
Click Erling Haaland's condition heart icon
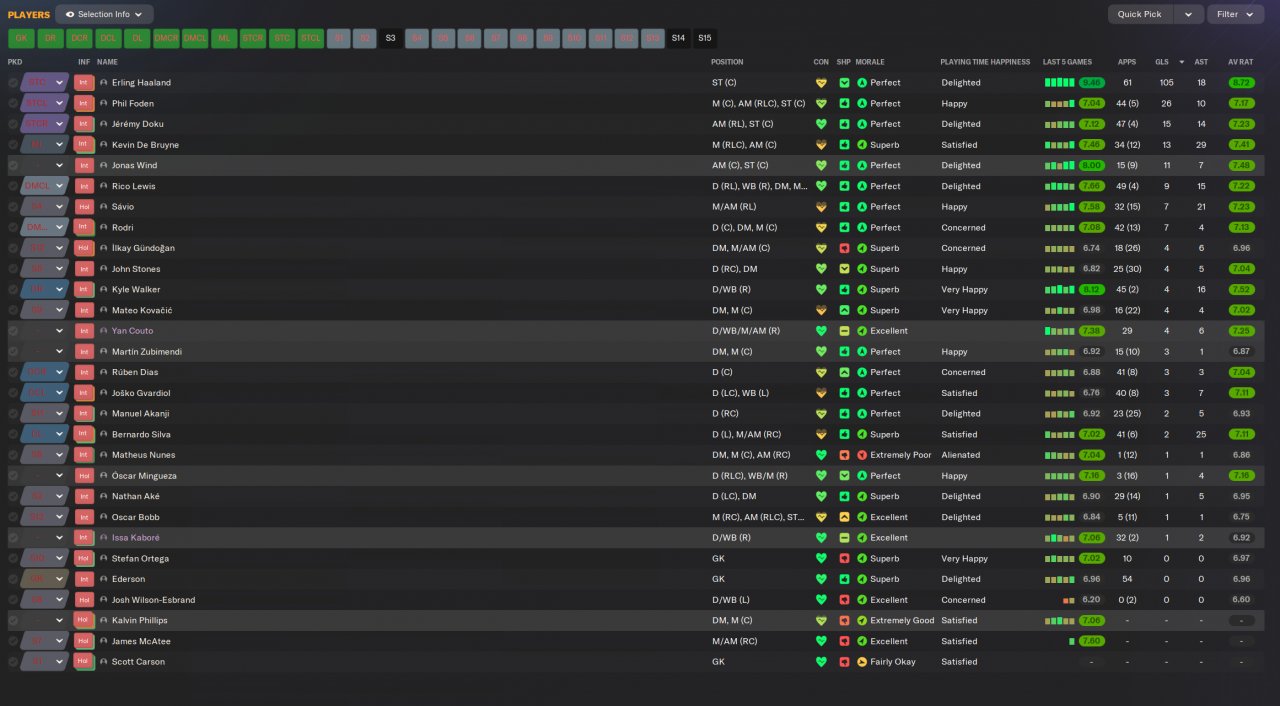tap(821, 83)
